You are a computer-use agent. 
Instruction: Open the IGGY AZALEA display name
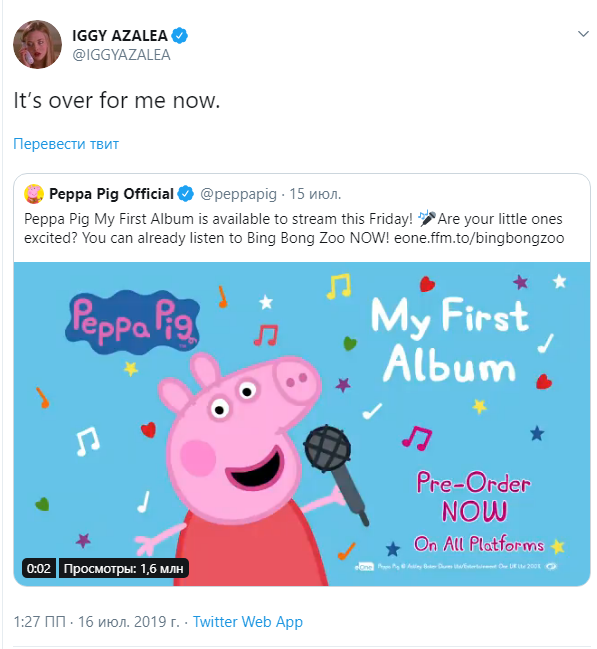click(120, 36)
